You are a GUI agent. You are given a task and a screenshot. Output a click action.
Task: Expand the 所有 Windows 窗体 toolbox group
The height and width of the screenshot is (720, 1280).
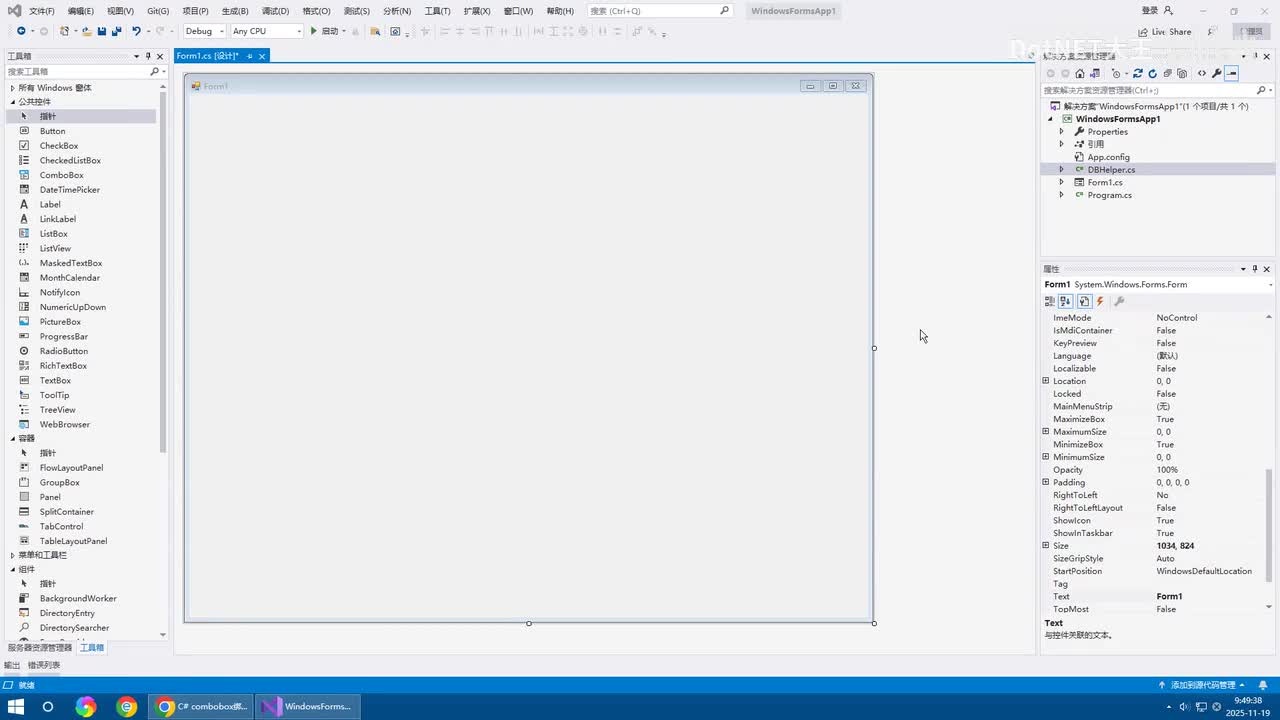[13, 88]
